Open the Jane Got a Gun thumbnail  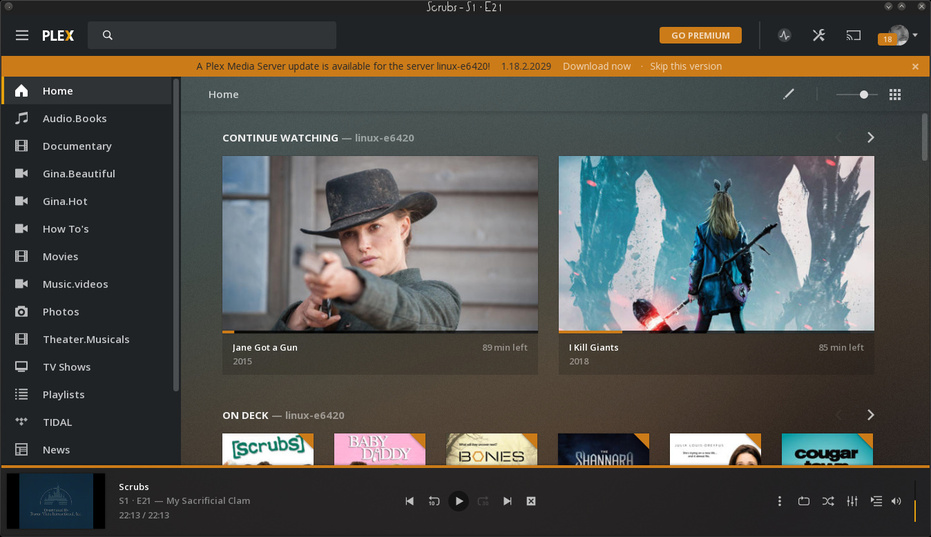[380, 243]
